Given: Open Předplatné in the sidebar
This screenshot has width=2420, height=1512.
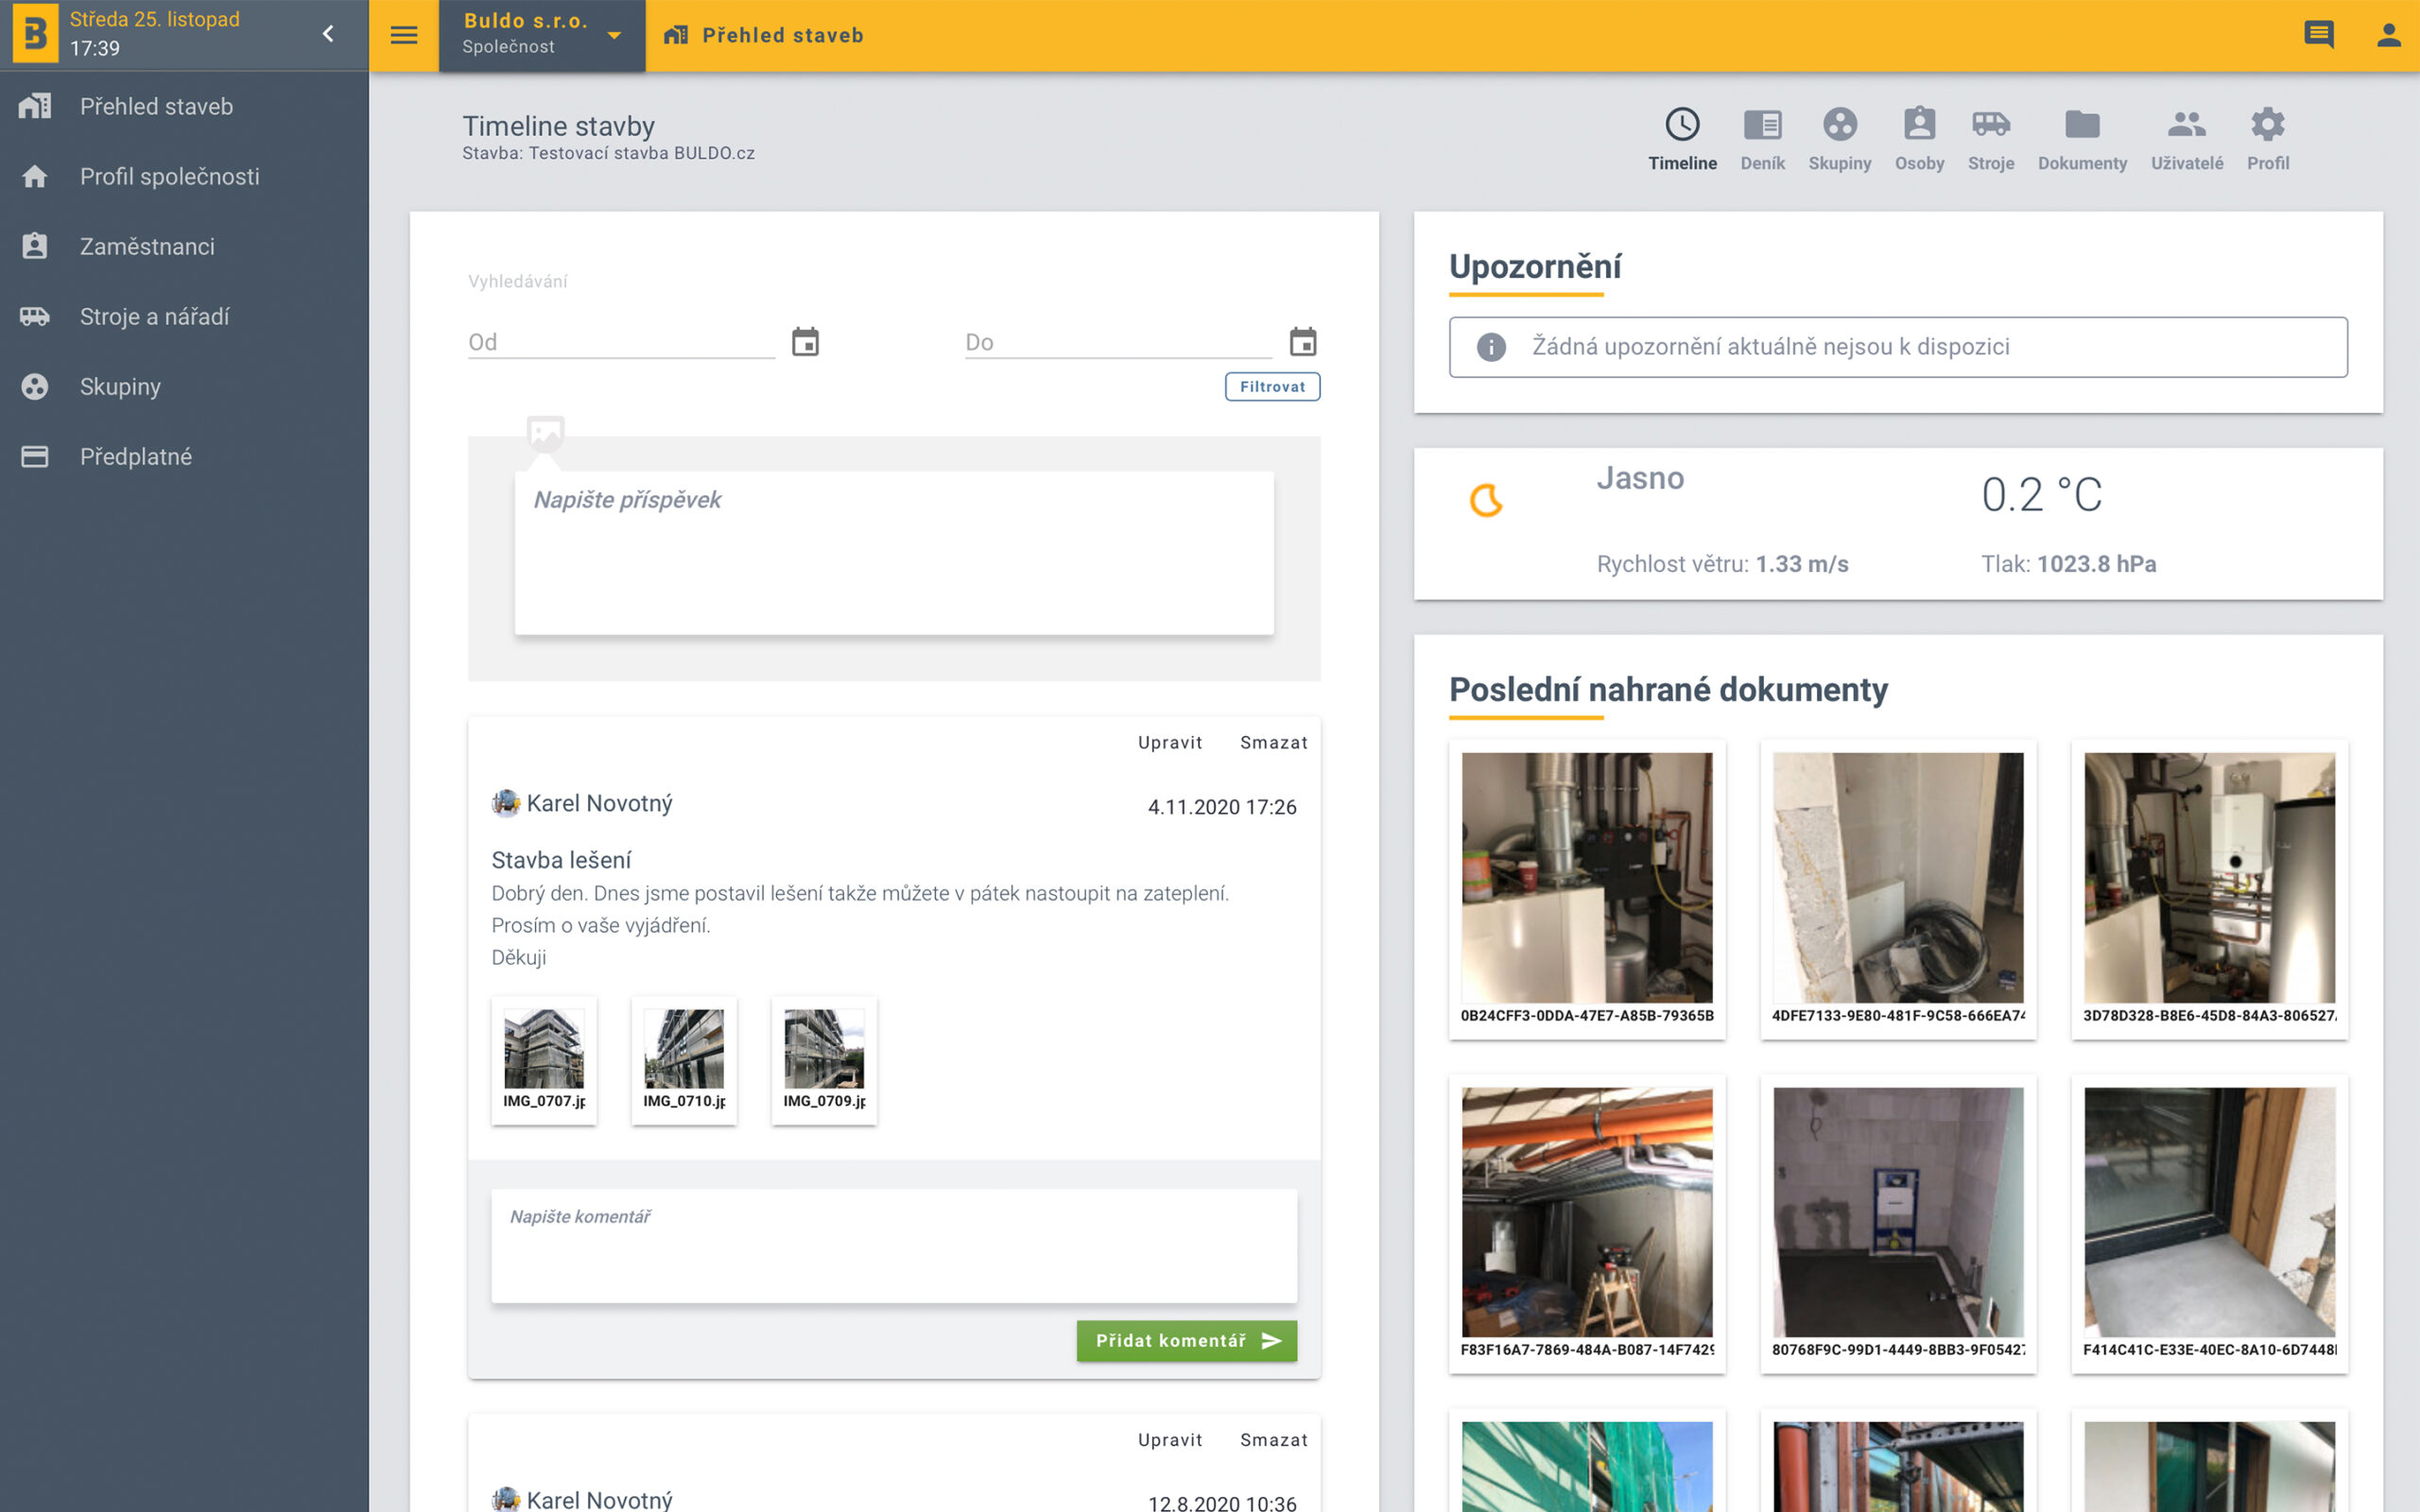Looking at the screenshot, I should (x=184, y=456).
